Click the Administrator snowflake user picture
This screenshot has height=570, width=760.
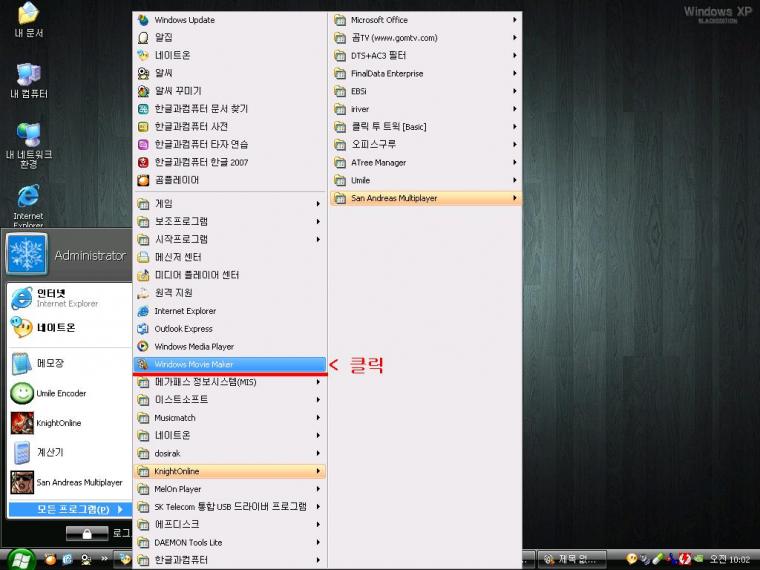click(27, 254)
